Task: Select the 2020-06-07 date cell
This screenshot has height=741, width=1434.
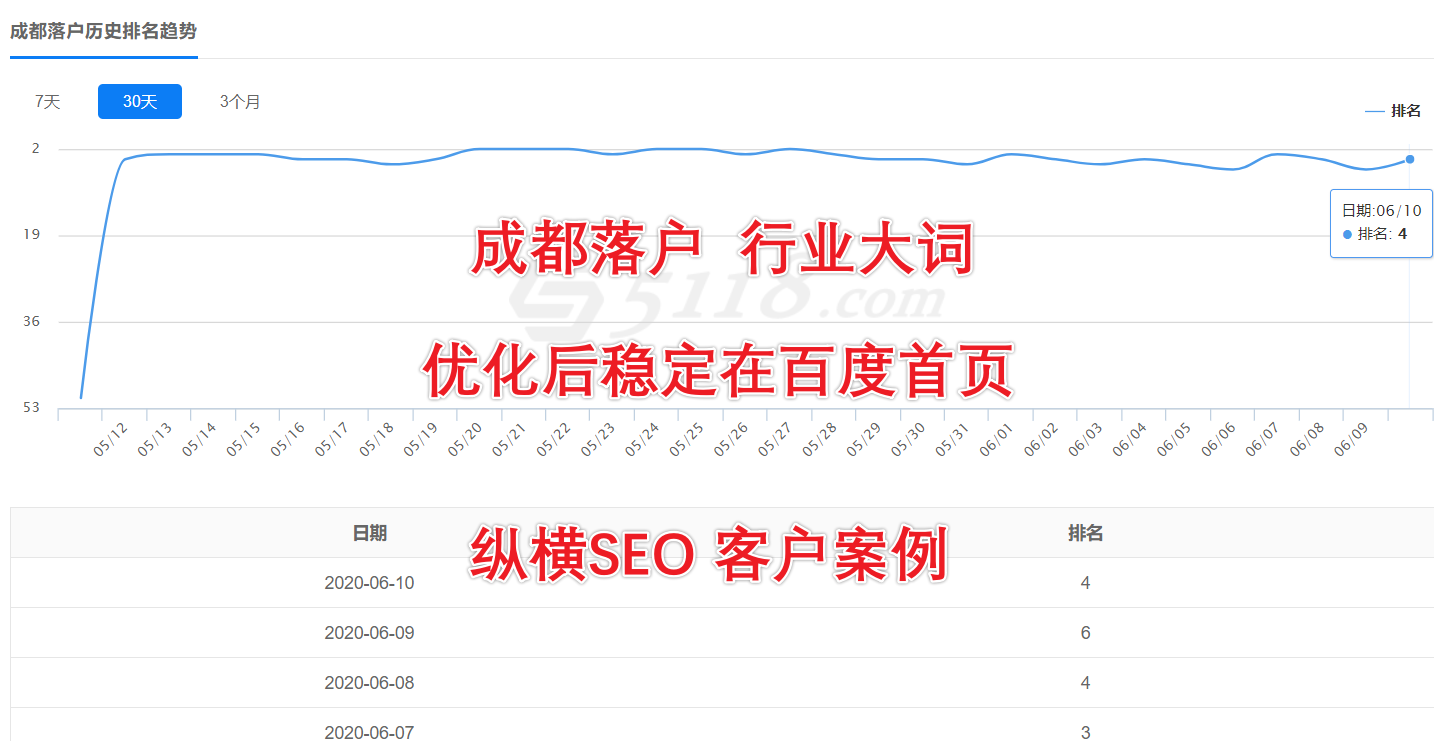Action: coord(369,732)
